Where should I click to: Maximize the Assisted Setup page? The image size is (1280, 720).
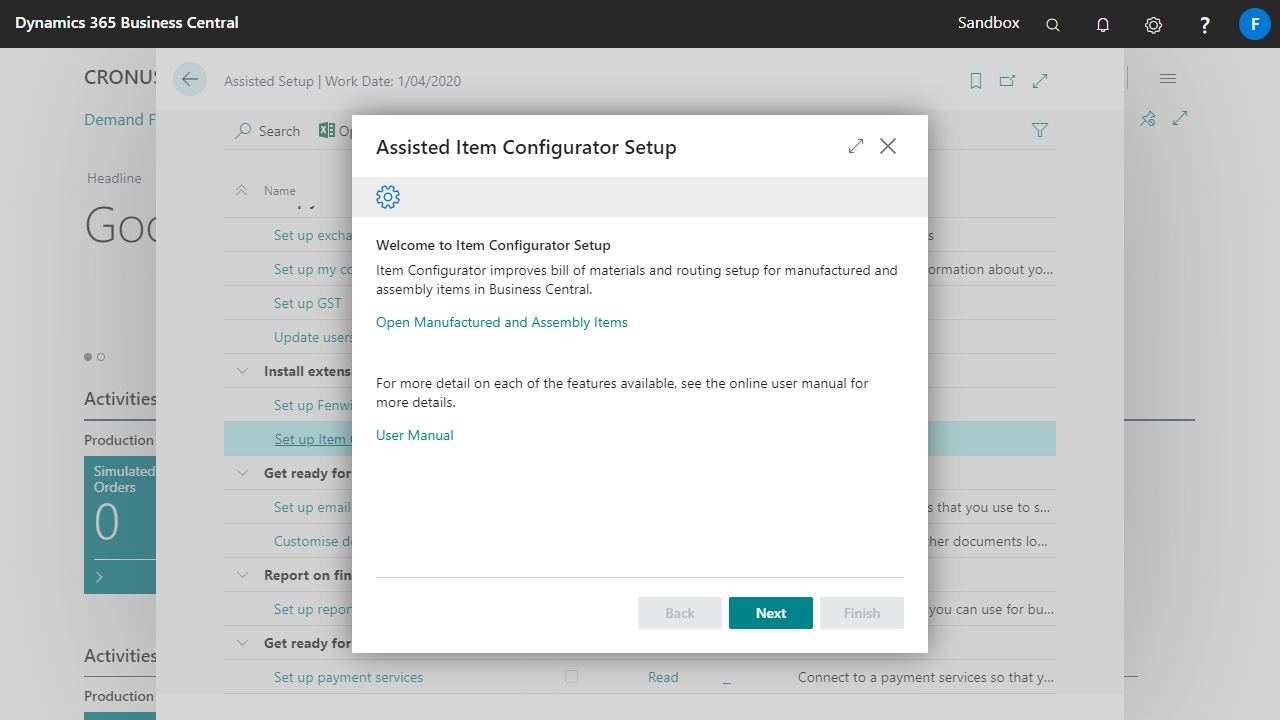(1040, 81)
